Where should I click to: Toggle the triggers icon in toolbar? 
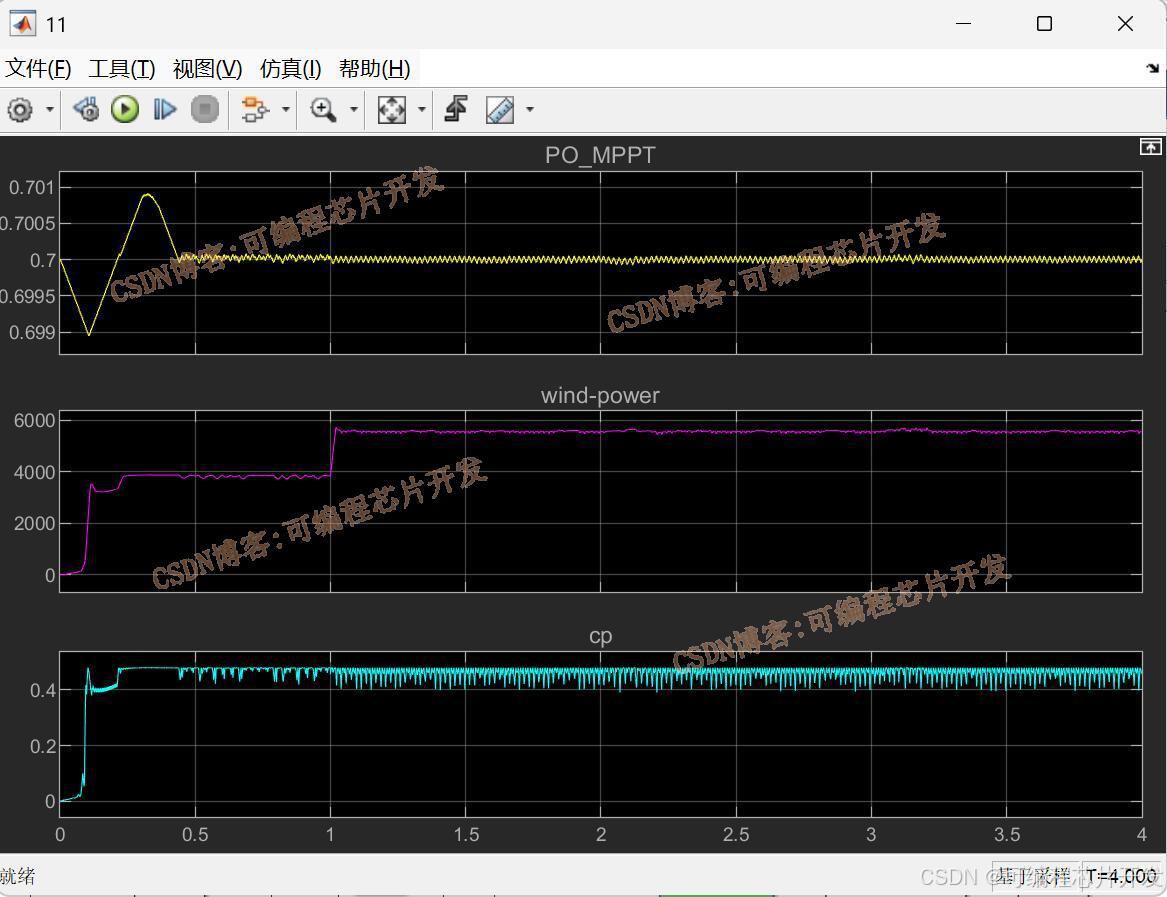click(x=455, y=109)
